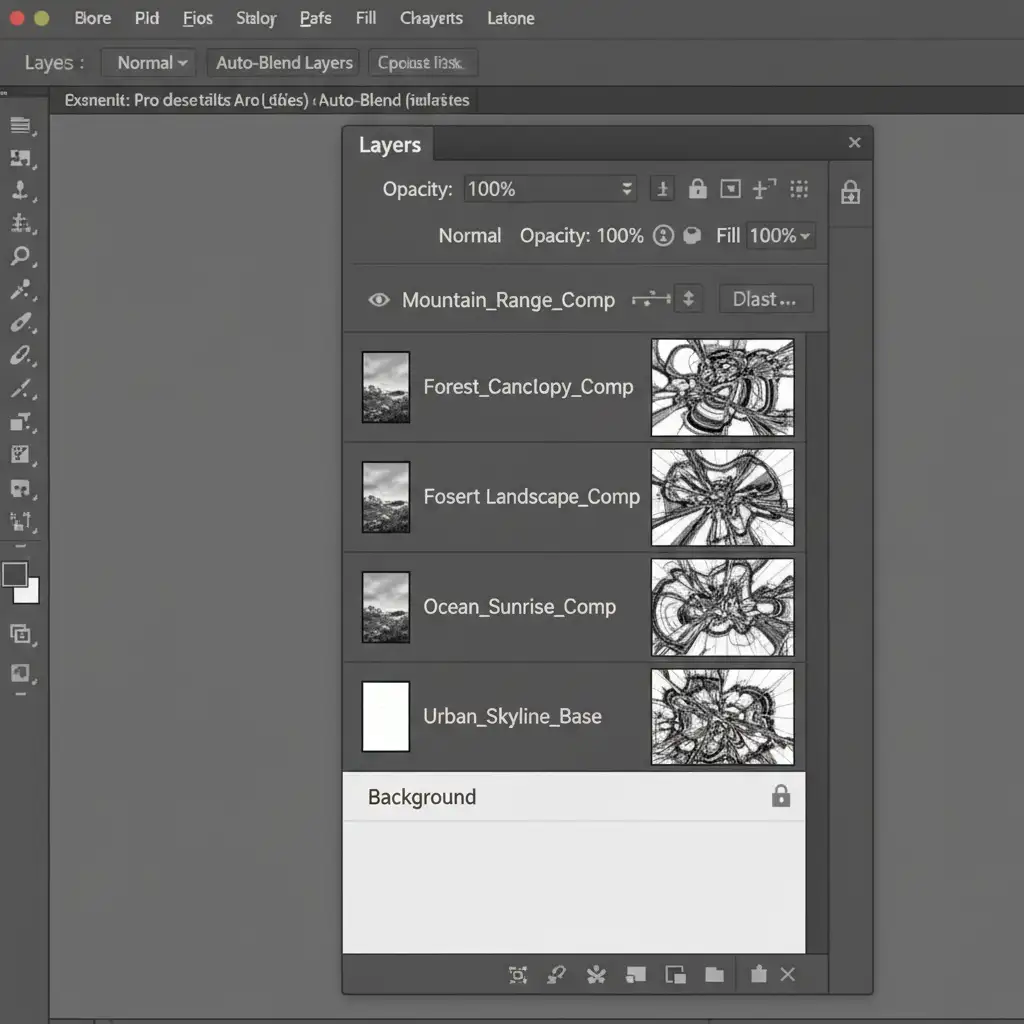Open the Fill menu in menu bar

(x=366, y=18)
